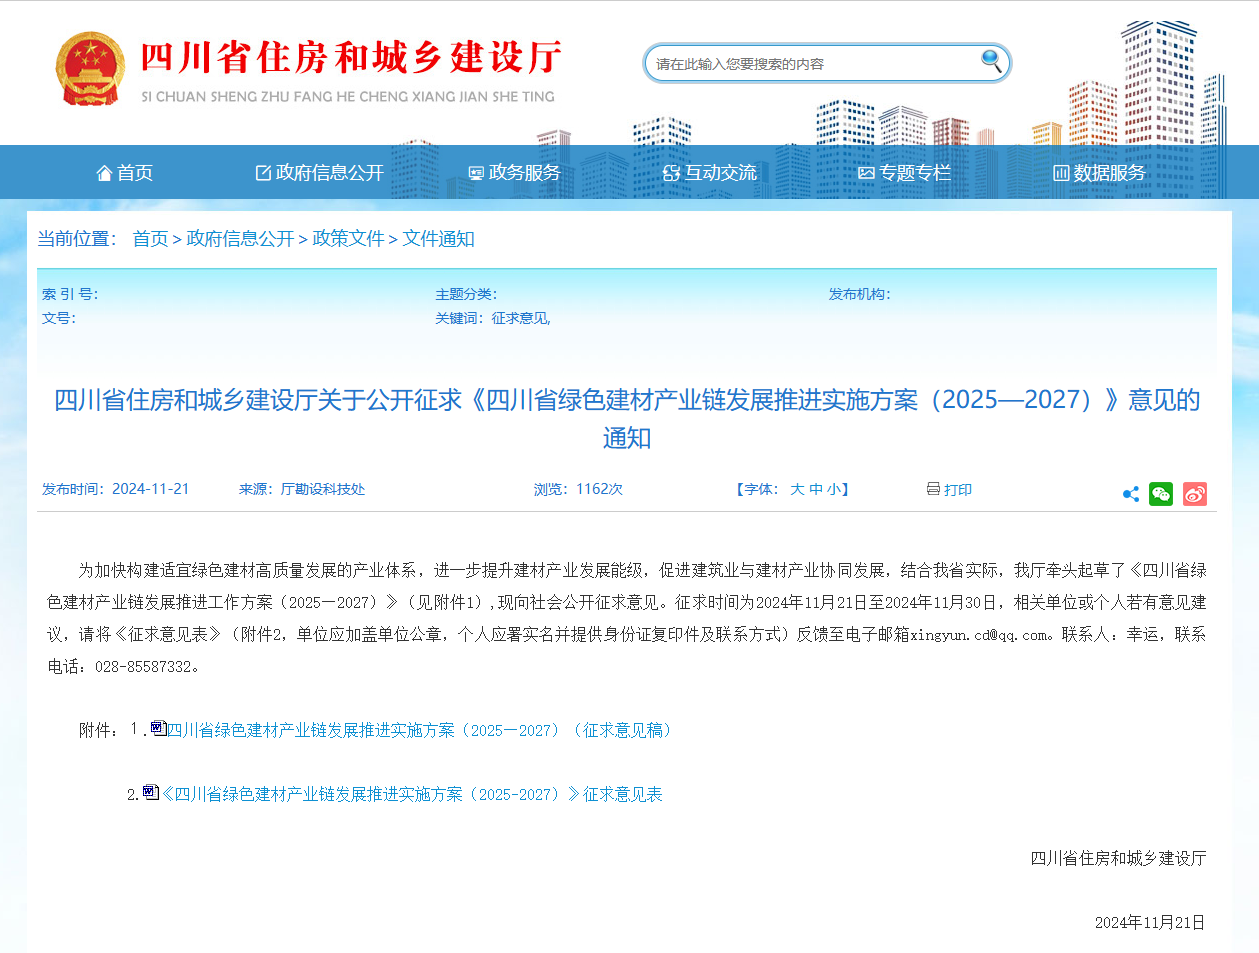
Task: Click the printer icon beside 打印
Action: tap(933, 489)
